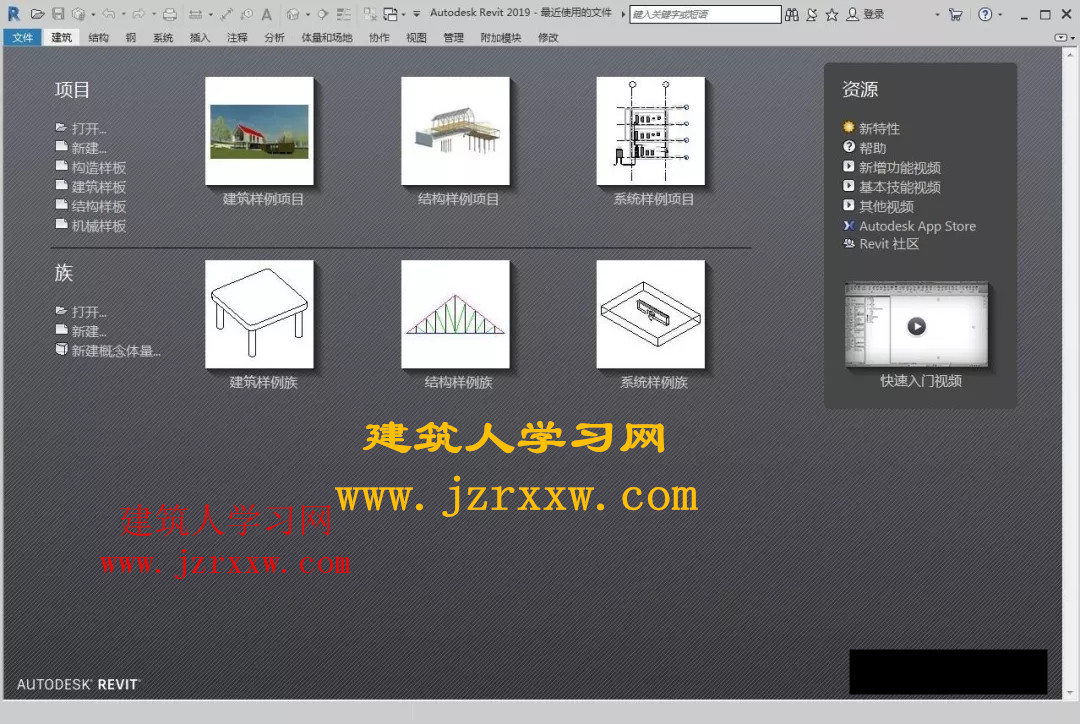
Task: Click the 新建概念体量... link
Action: (108, 351)
